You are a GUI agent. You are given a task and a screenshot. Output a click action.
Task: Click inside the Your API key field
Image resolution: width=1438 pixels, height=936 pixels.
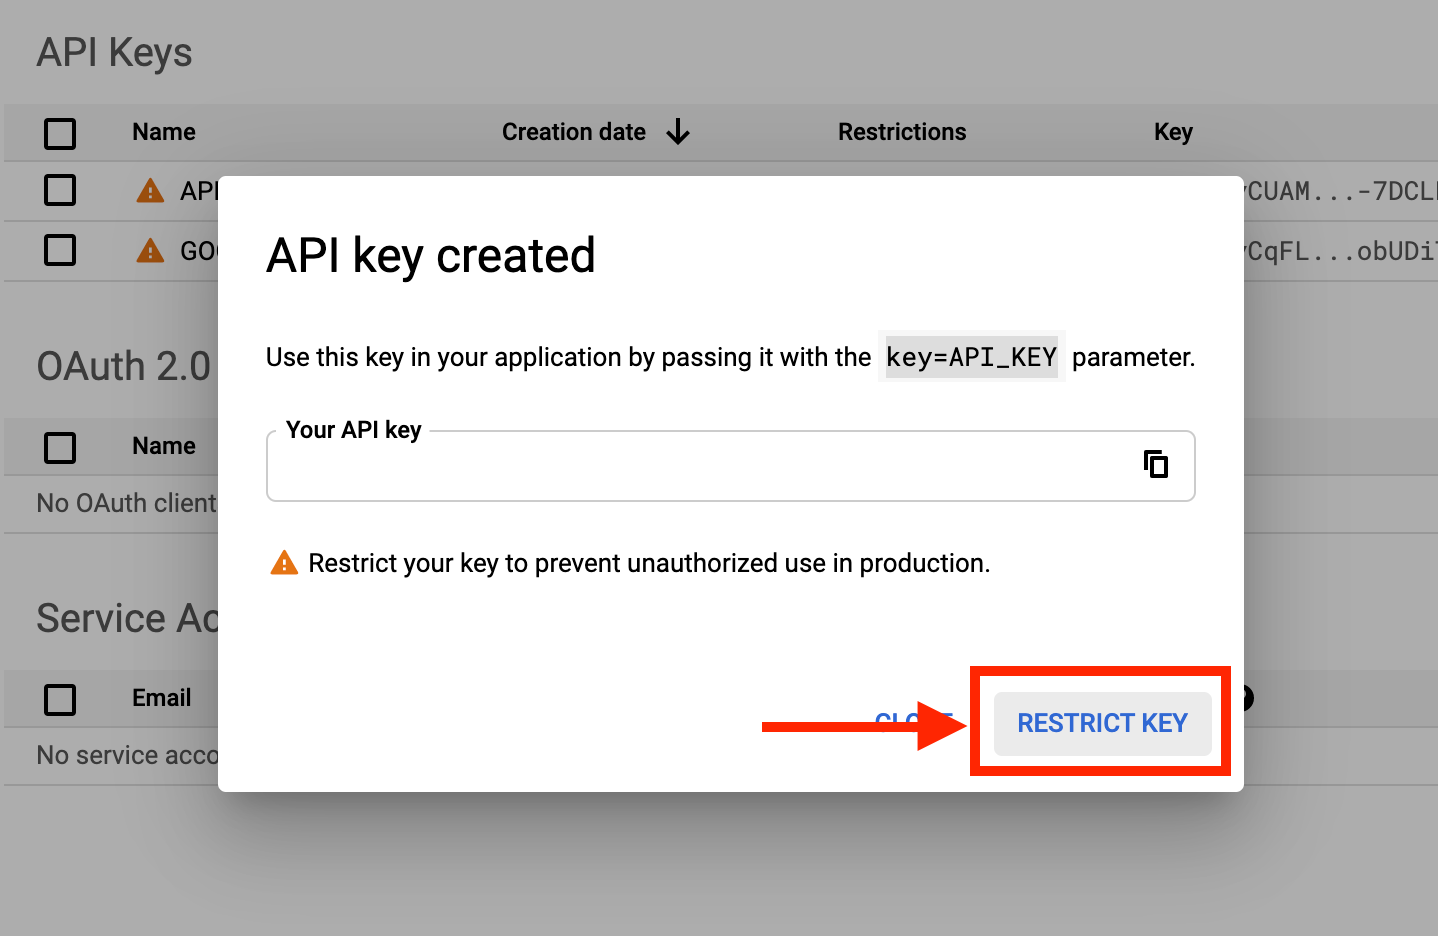(700, 466)
